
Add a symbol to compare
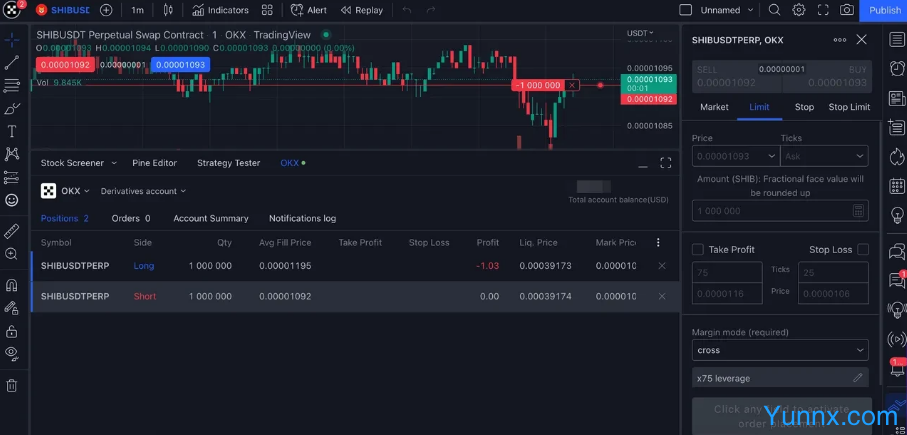pos(106,10)
